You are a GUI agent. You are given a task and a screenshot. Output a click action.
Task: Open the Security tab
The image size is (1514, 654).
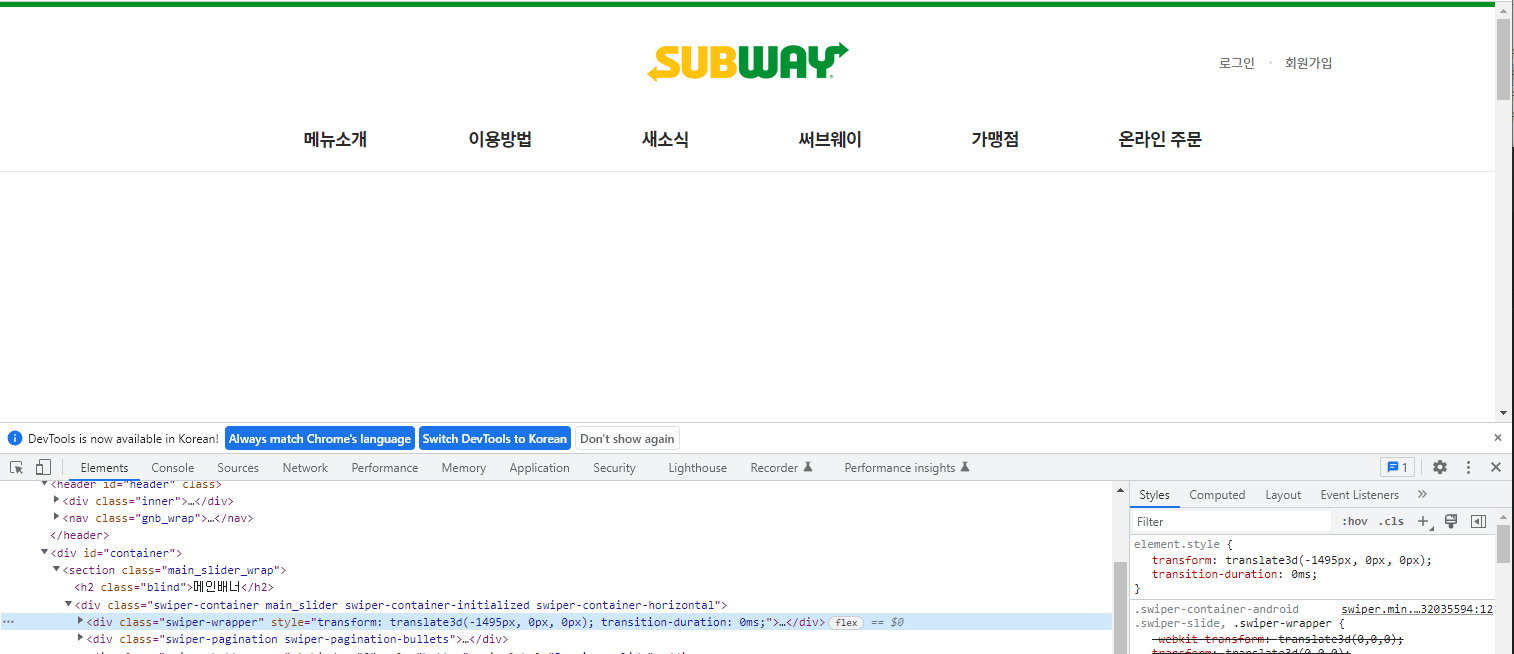pos(614,467)
